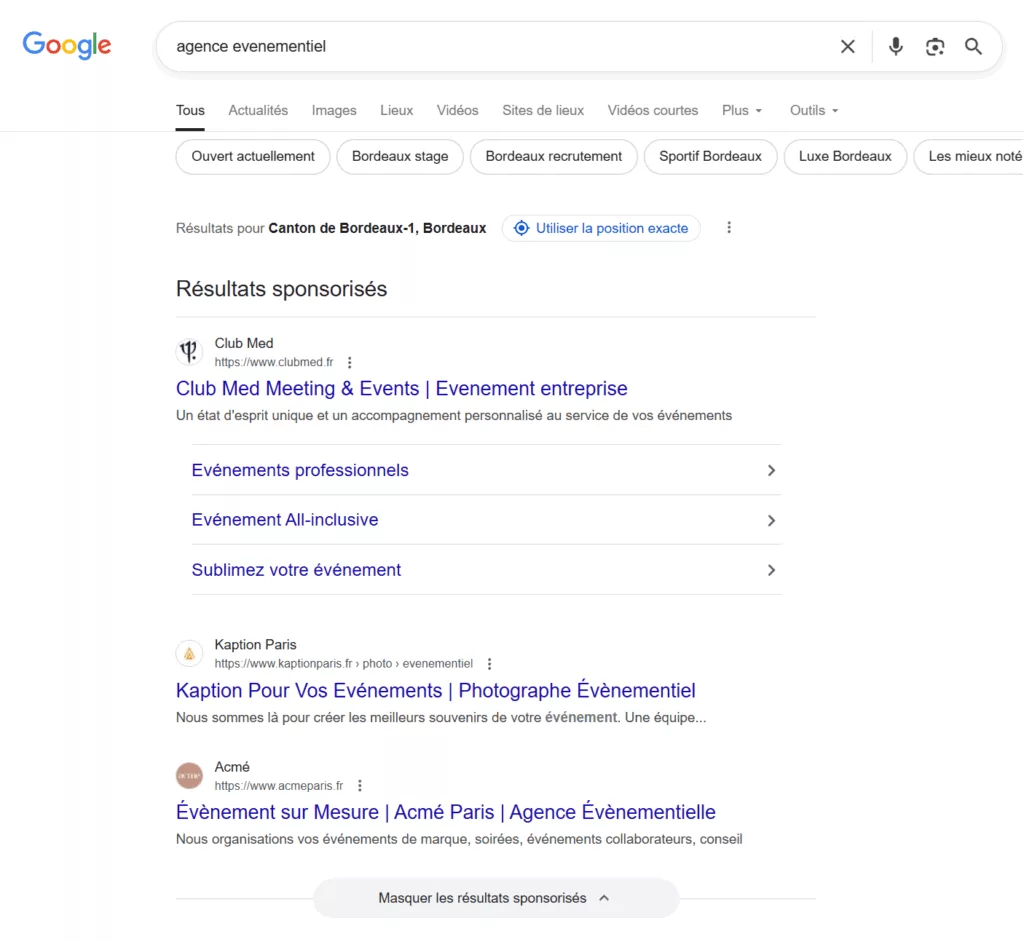Collapse results via Masquer les résultats sponsorisés

[496, 898]
